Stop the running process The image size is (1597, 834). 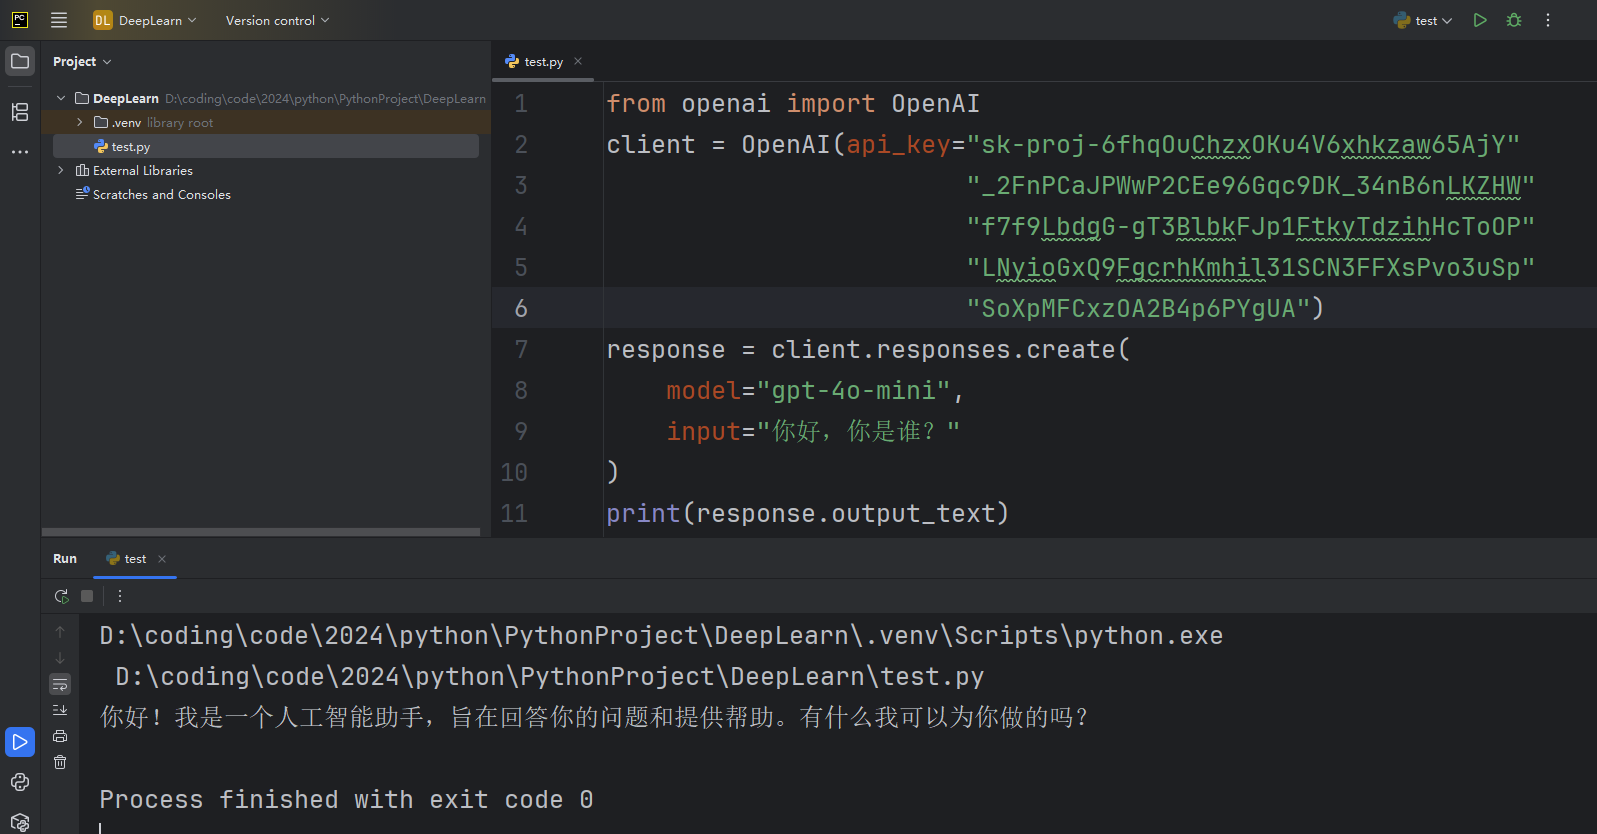(x=87, y=596)
